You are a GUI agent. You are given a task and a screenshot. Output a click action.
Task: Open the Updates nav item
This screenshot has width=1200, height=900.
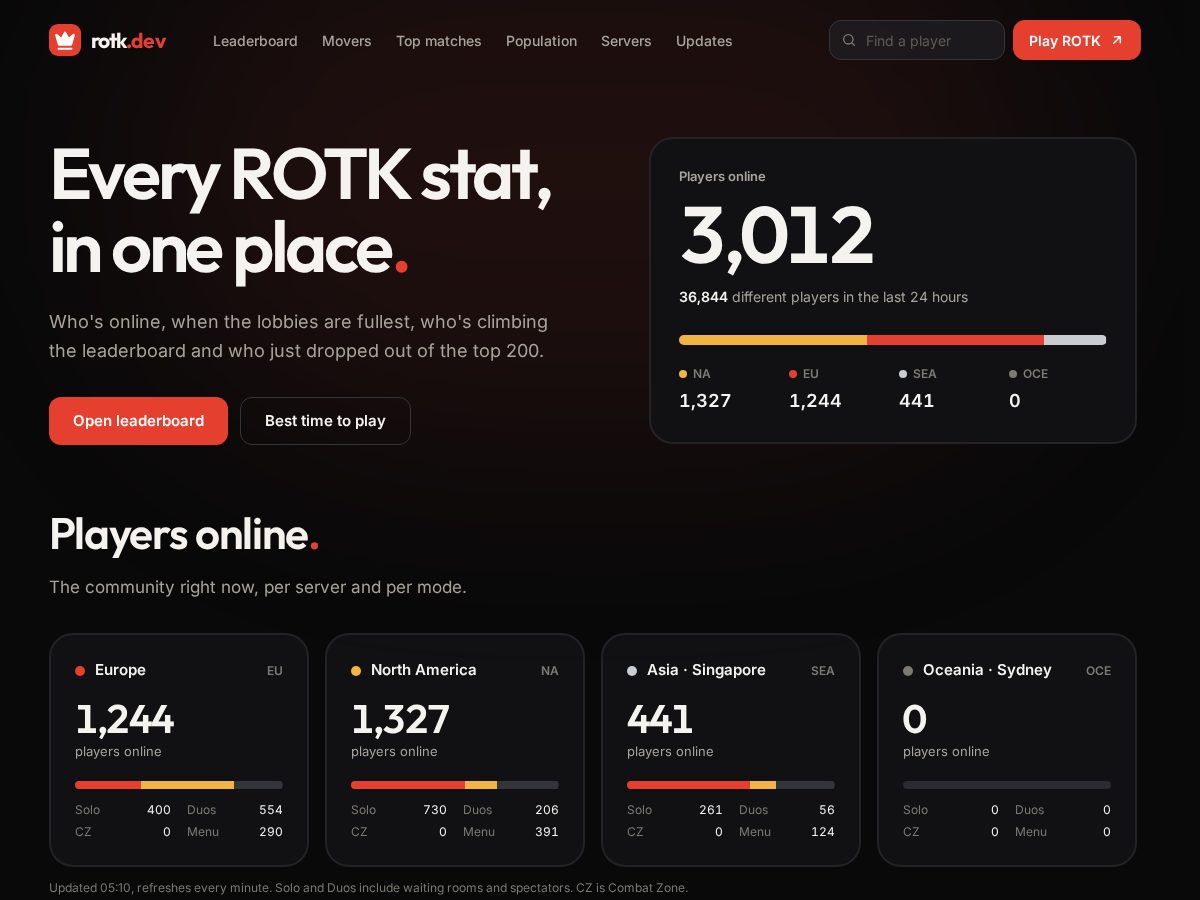(x=704, y=41)
